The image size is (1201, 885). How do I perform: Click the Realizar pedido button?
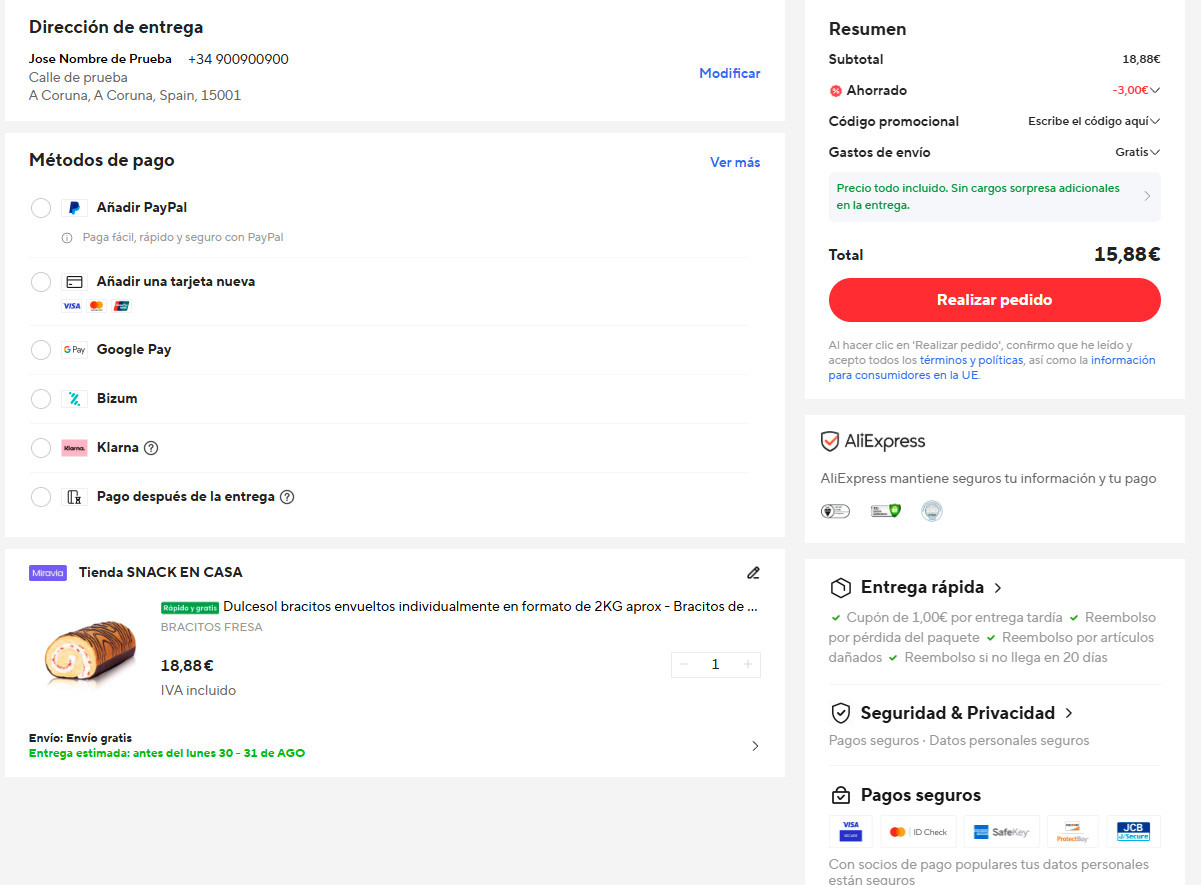pyautogui.click(x=995, y=300)
